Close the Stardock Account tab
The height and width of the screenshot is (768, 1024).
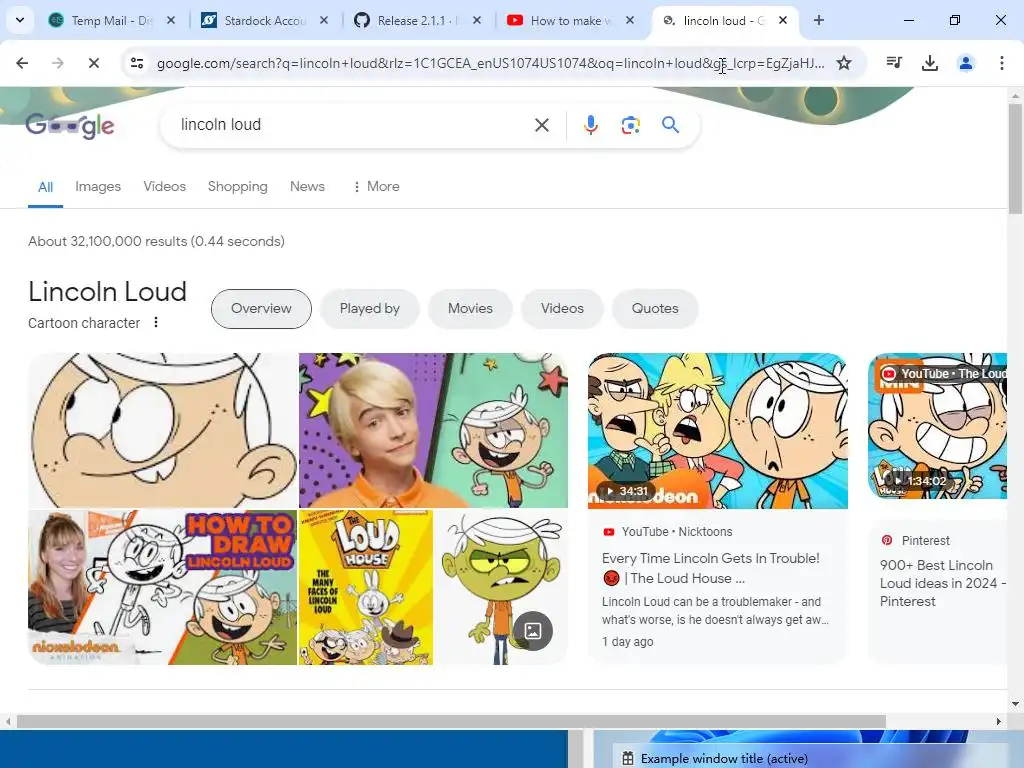pos(323,20)
